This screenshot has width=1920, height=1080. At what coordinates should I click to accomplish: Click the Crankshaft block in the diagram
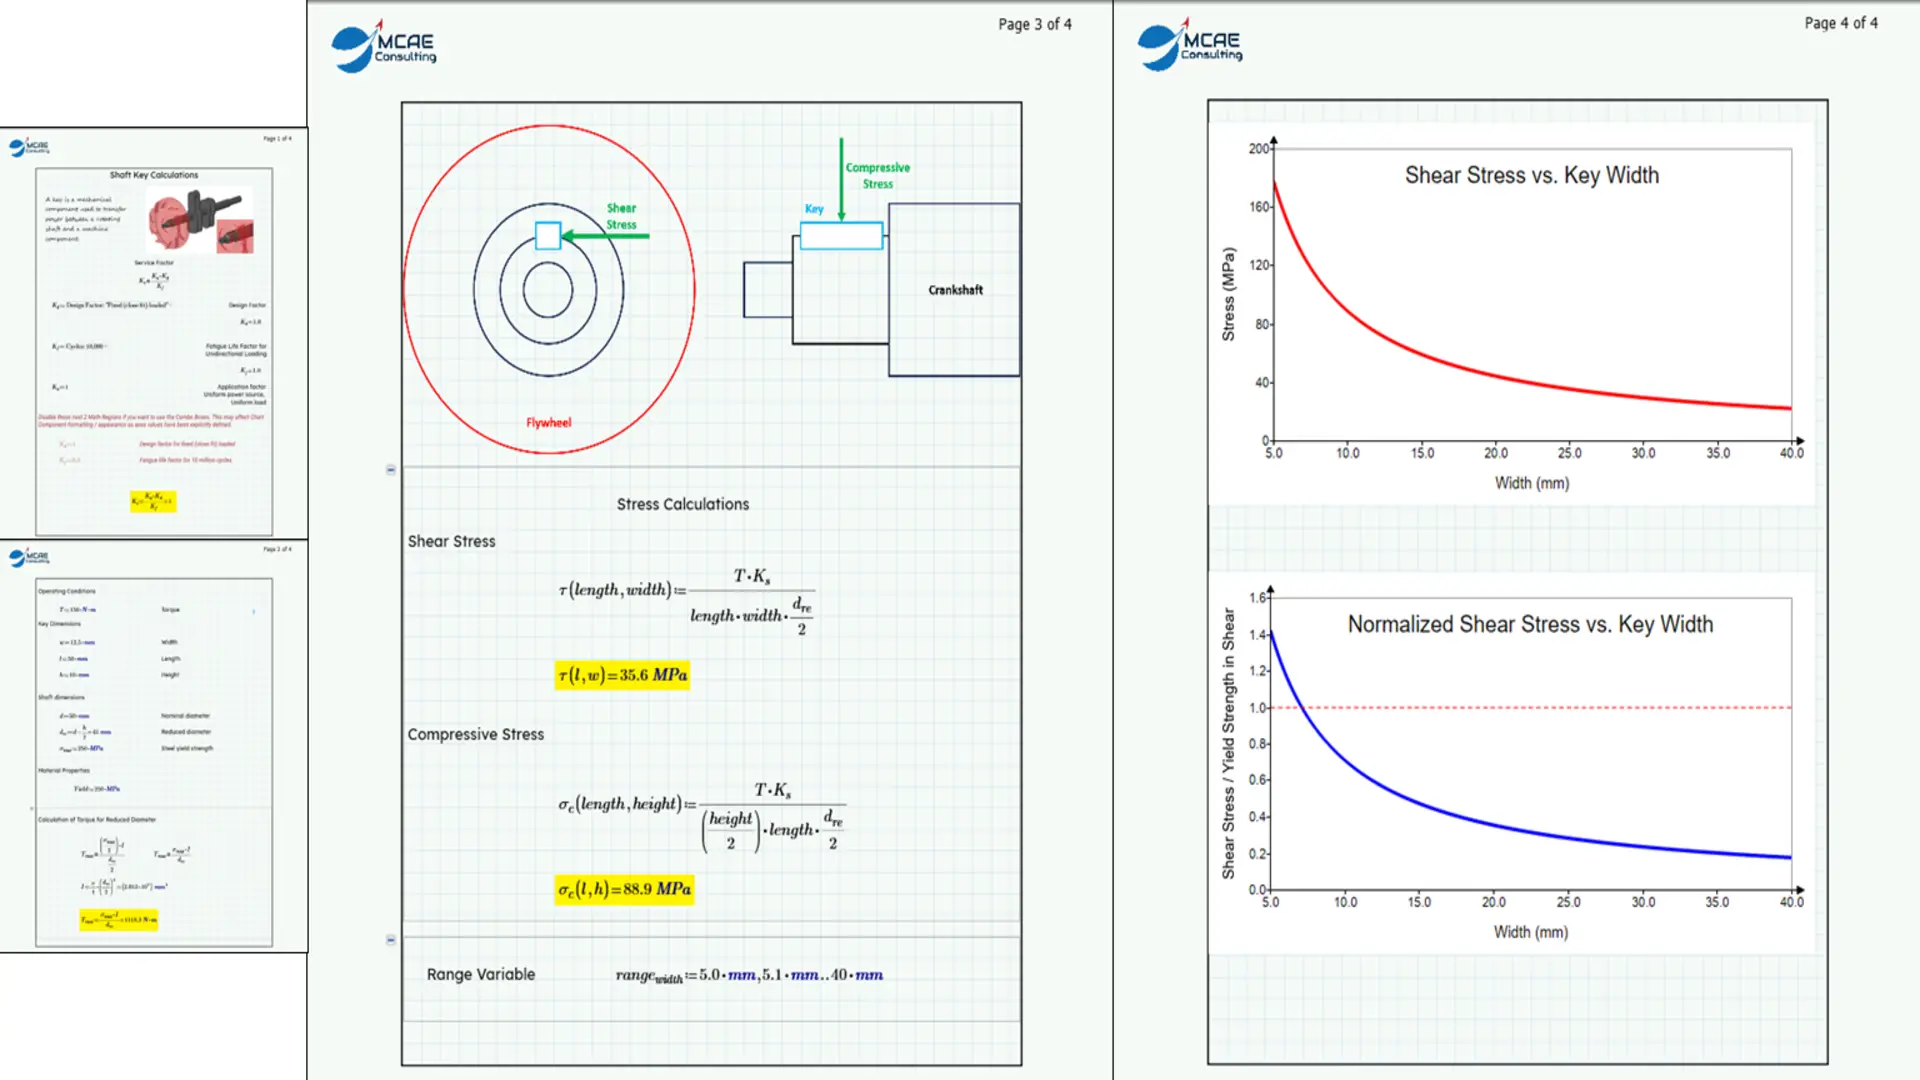(x=953, y=290)
